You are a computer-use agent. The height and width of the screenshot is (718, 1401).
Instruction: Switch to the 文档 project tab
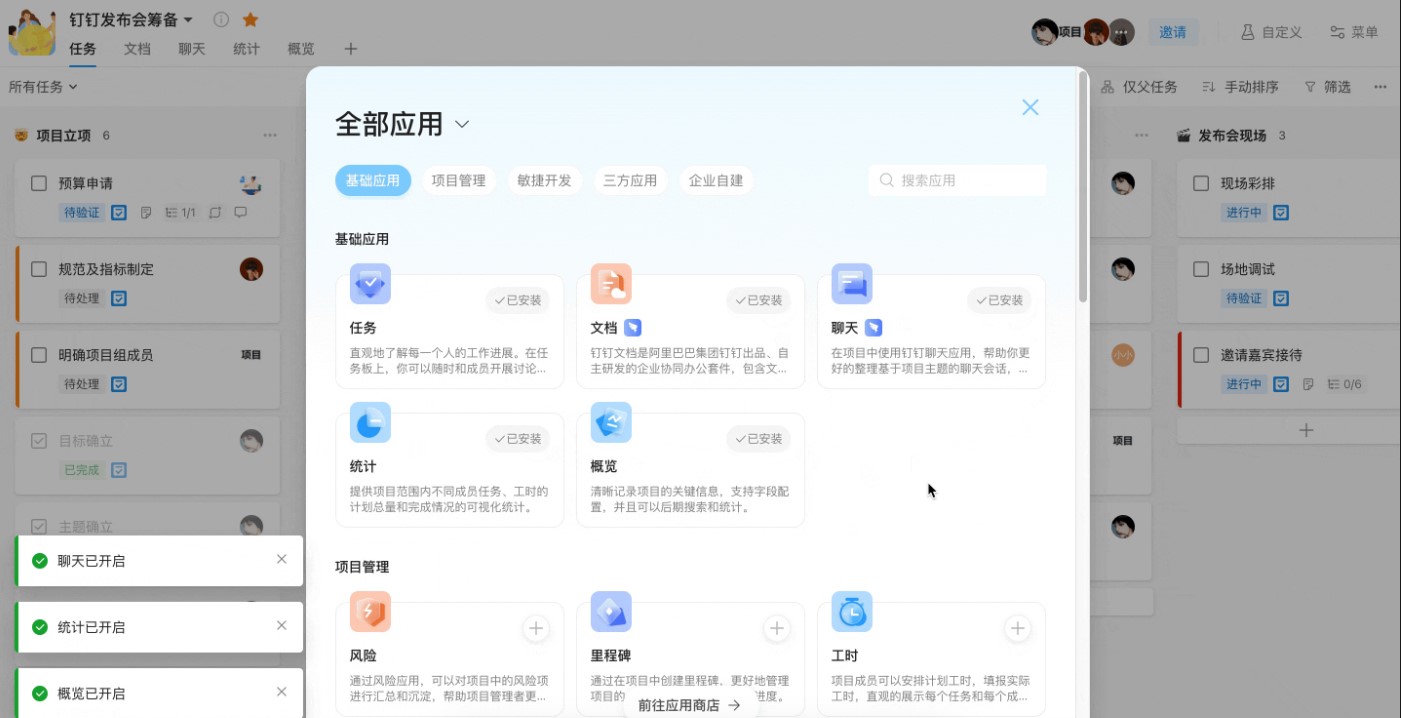[x=137, y=49]
